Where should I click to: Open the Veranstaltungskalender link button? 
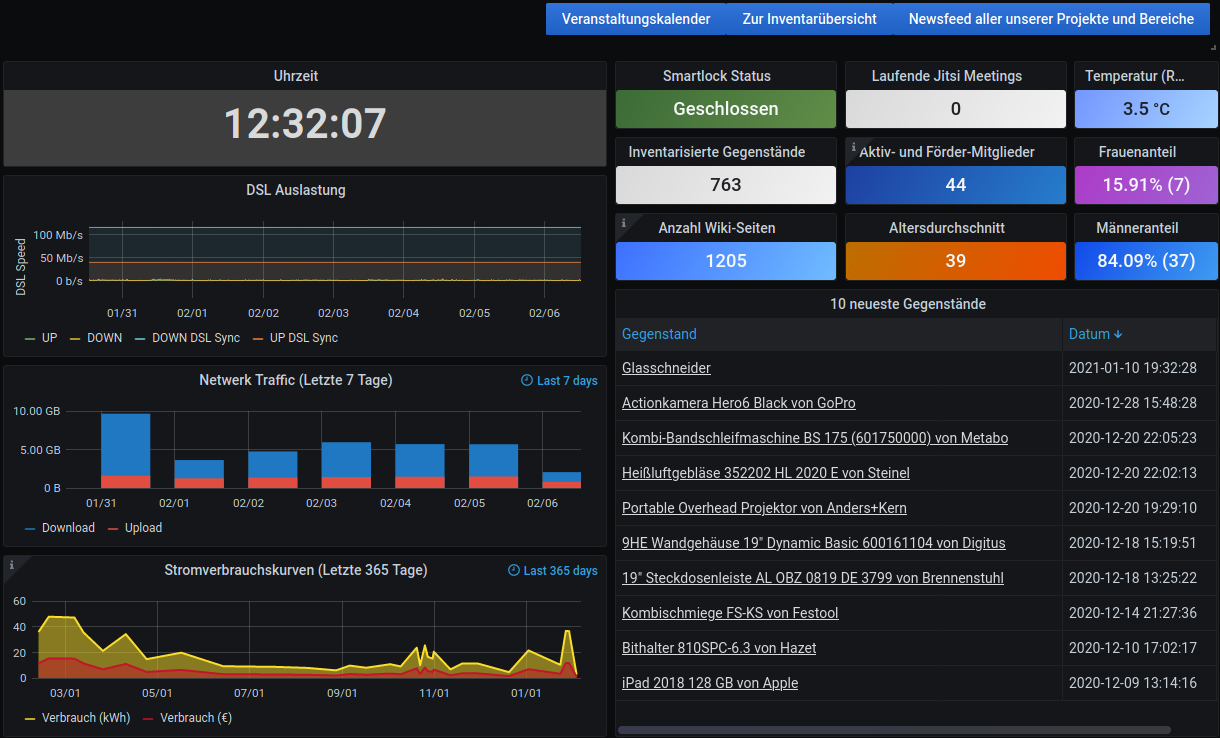(x=636, y=19)
